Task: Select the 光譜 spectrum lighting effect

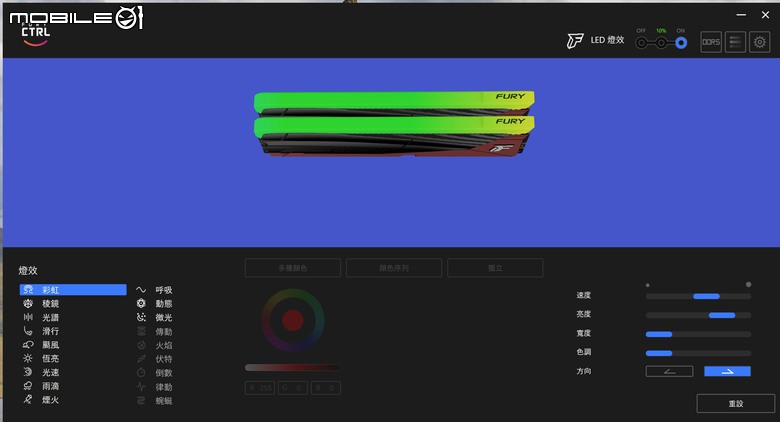Action: click(42, 317)
